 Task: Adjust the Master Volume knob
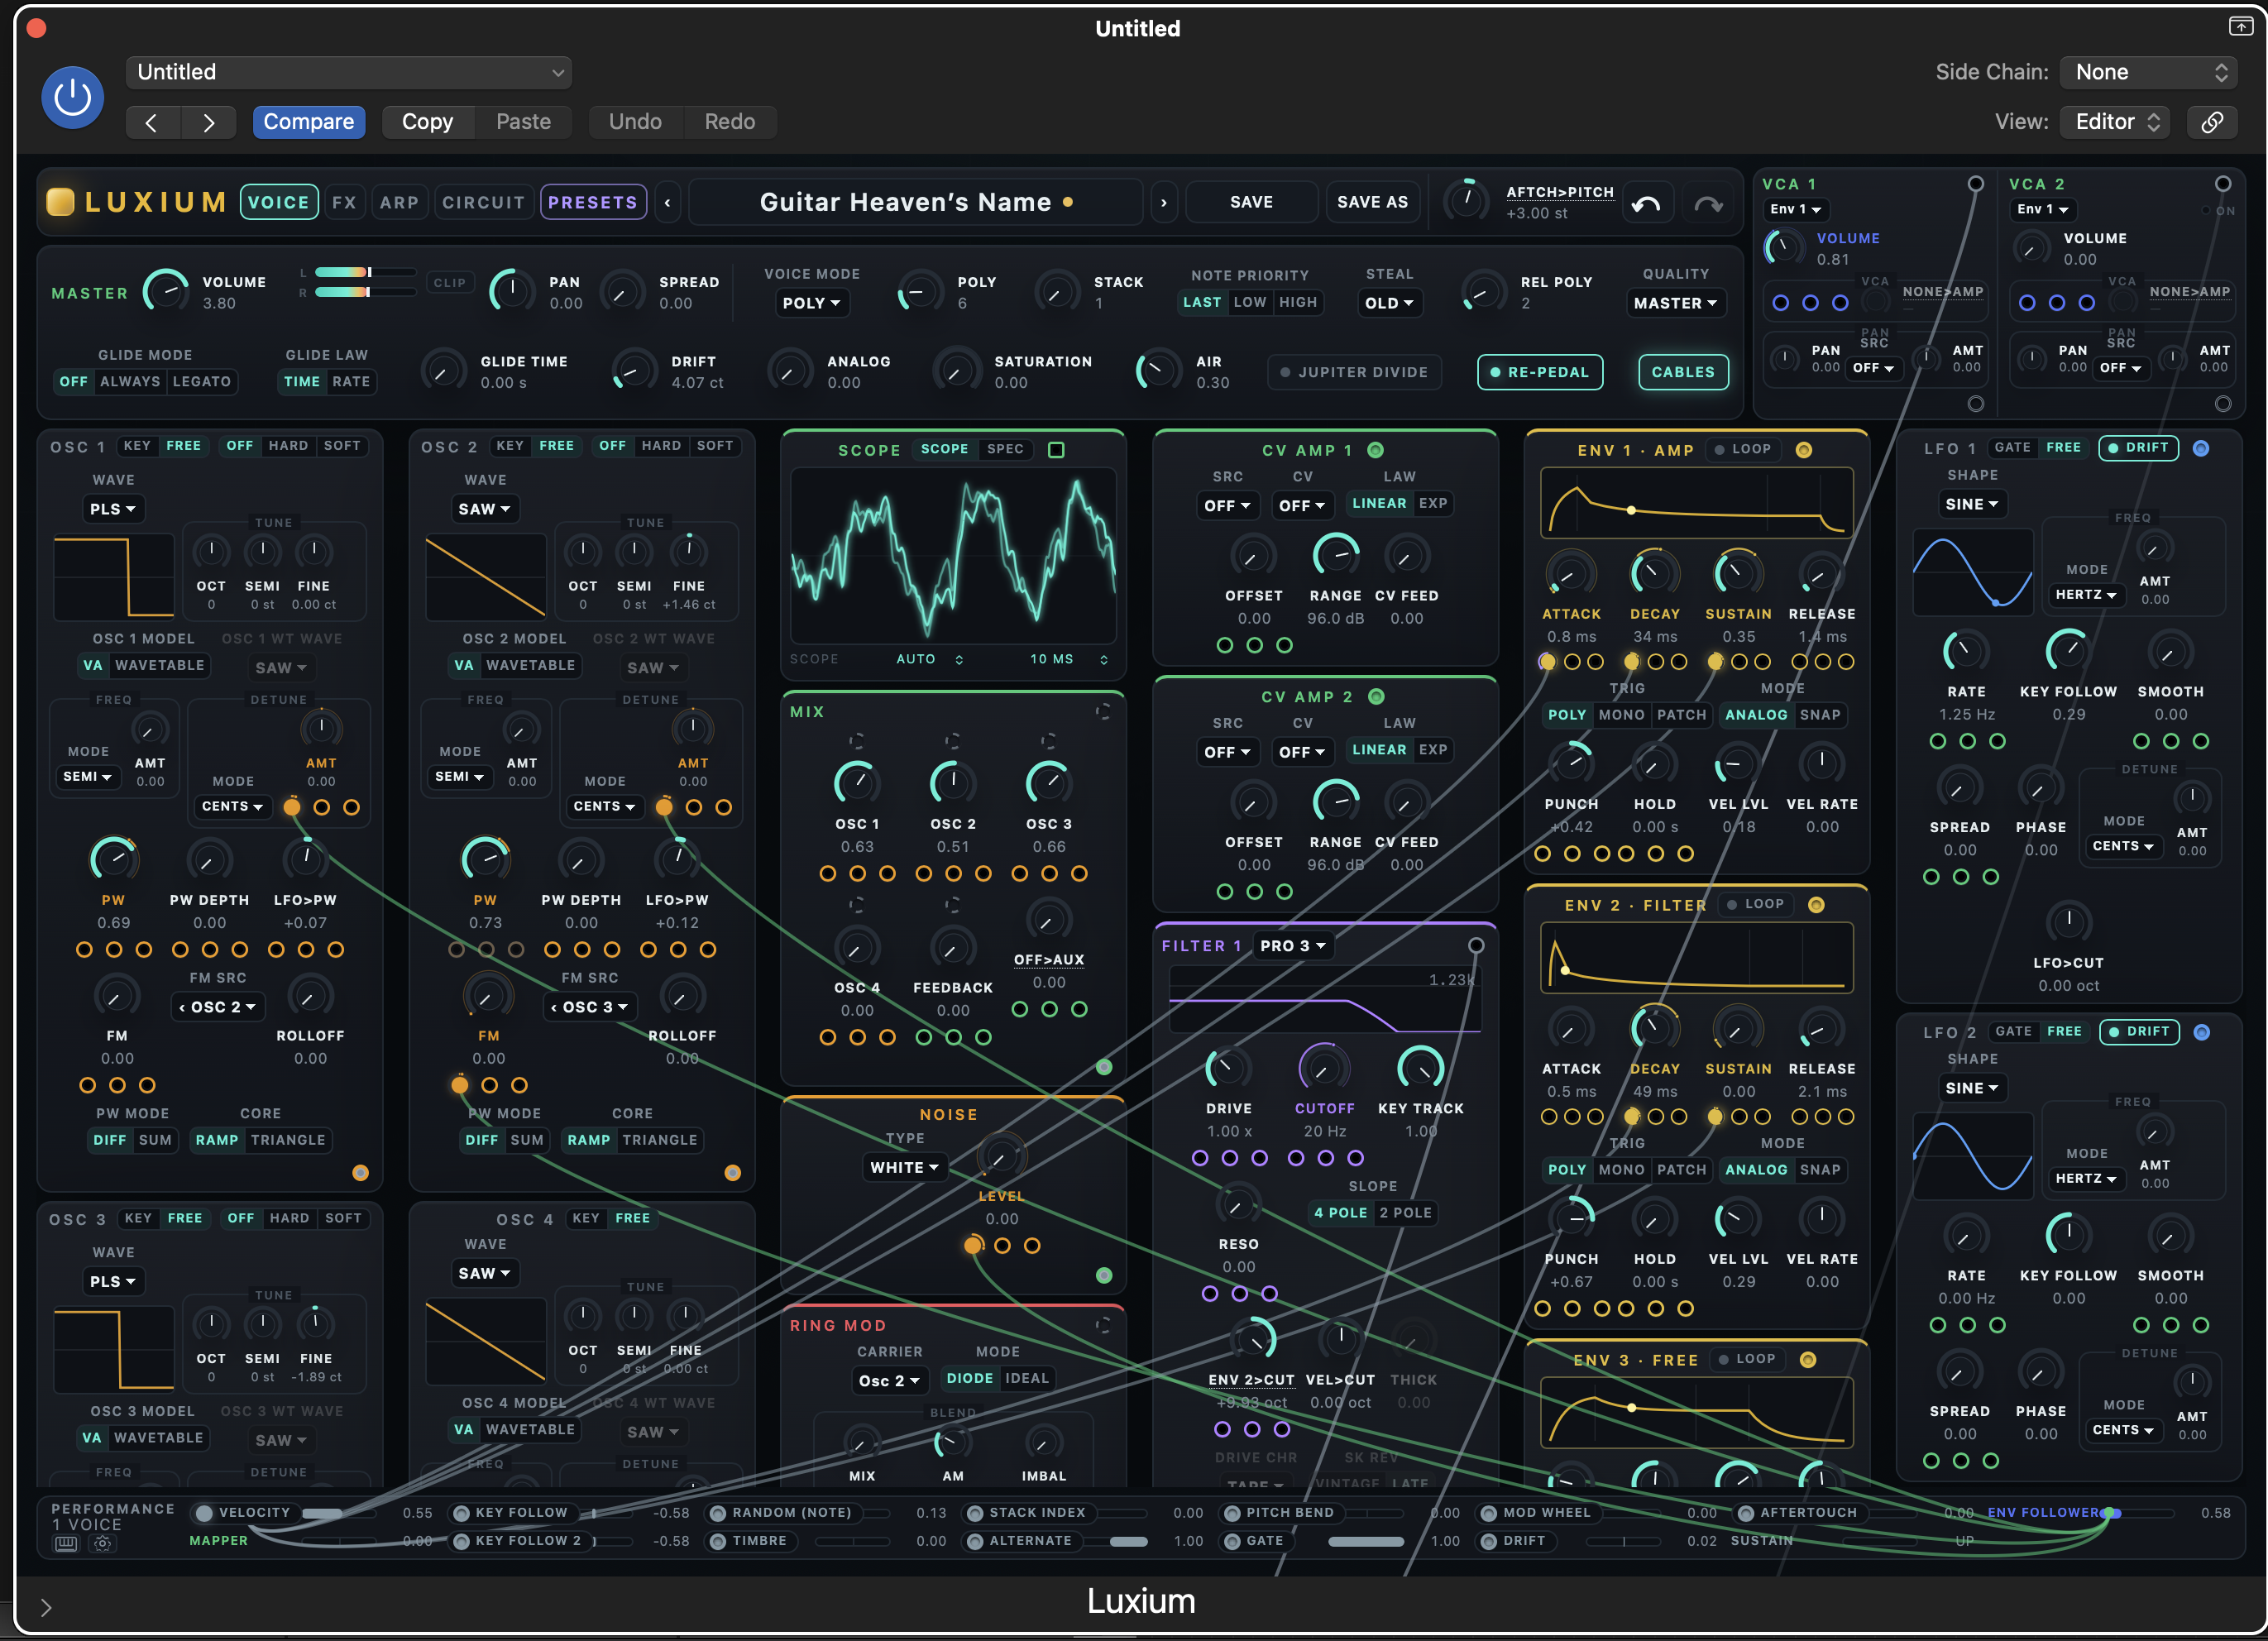point(166,291)
